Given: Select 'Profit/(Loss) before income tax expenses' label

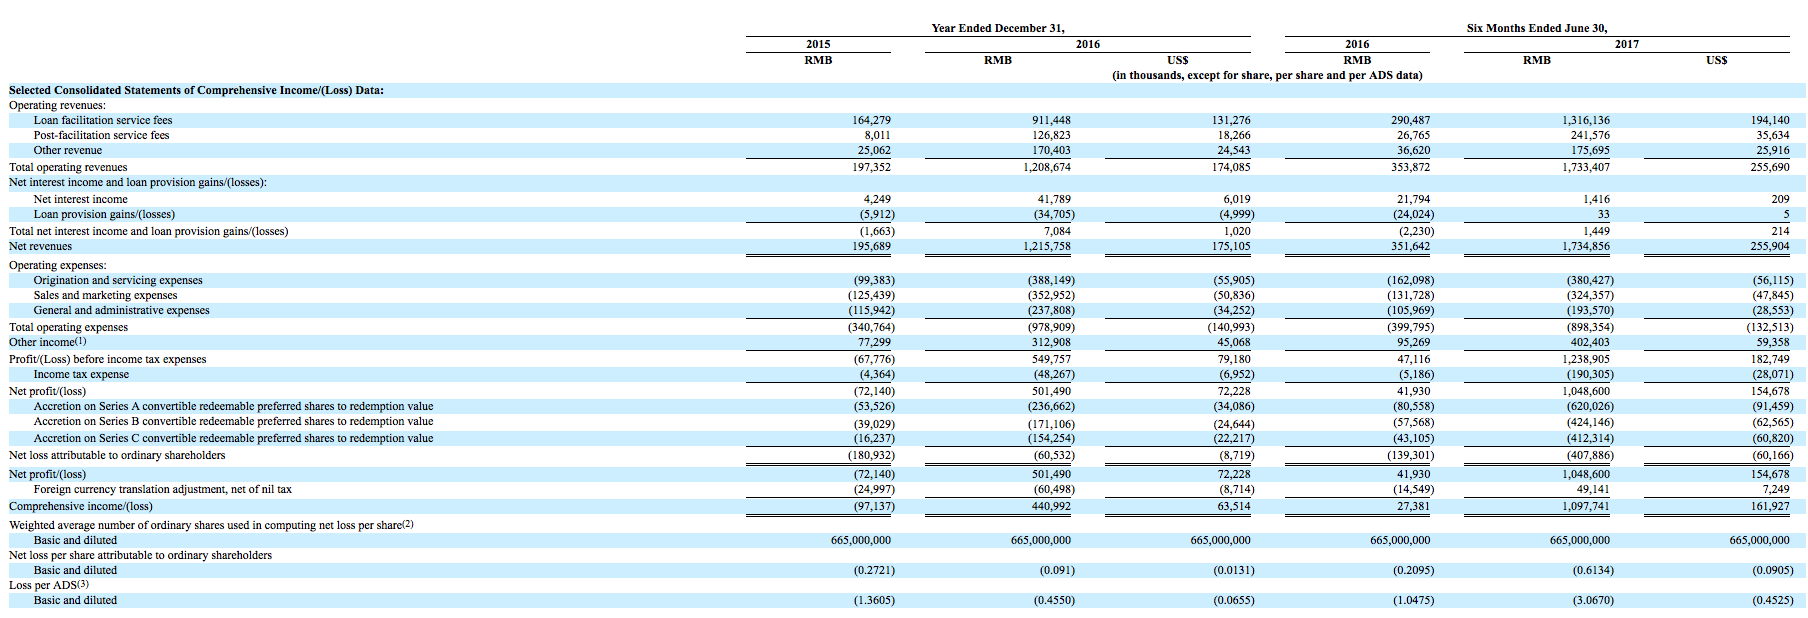Looking at the screenshot, I should pyautogui.click(x=108, y=359).
